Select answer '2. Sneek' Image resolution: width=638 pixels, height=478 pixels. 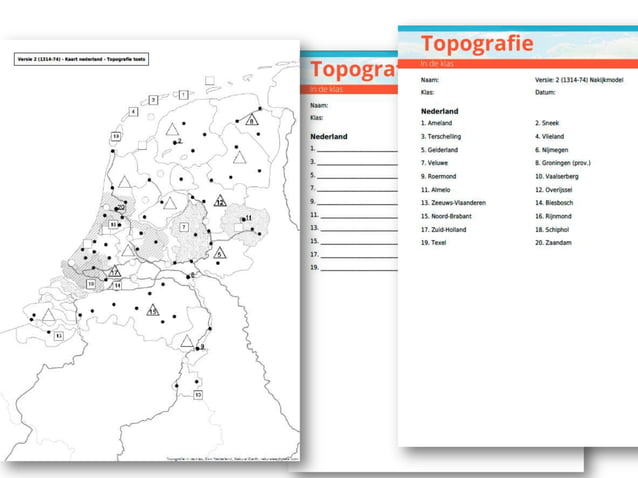(x=547, y=123)
